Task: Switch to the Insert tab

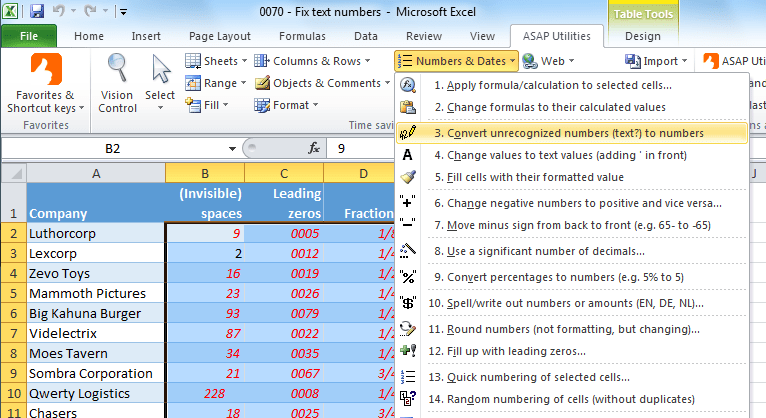Action: click(146, 36)
